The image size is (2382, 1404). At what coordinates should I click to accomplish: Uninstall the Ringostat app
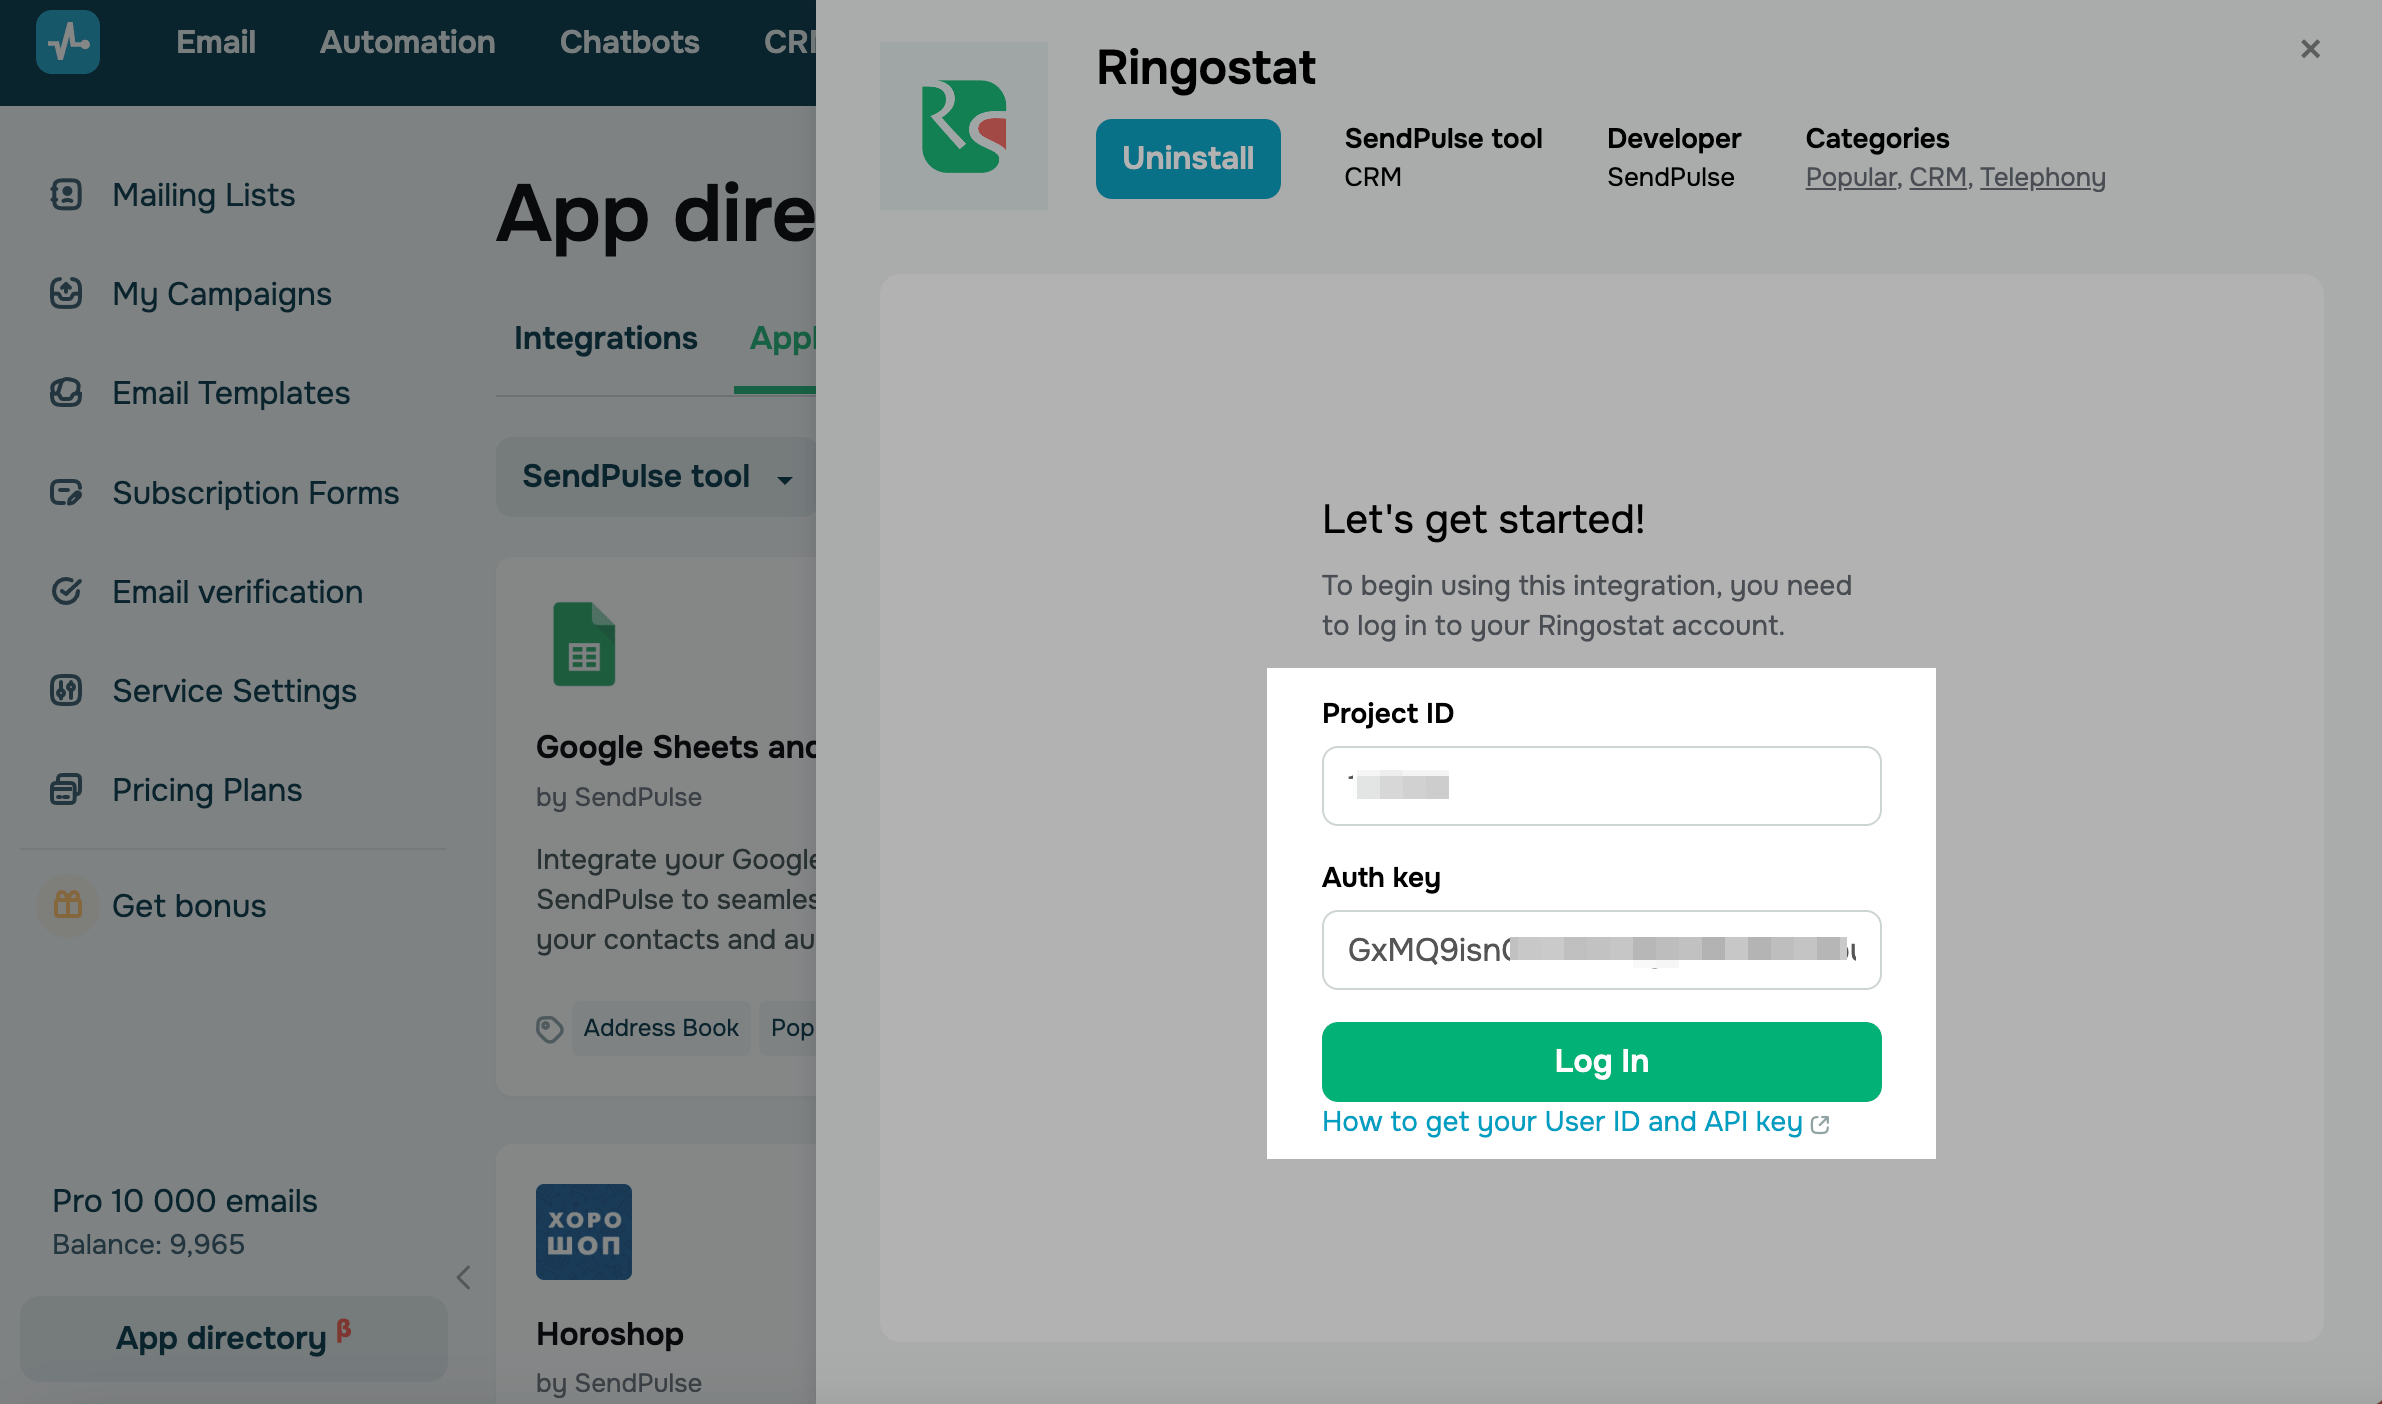[x=1188, y=158]
